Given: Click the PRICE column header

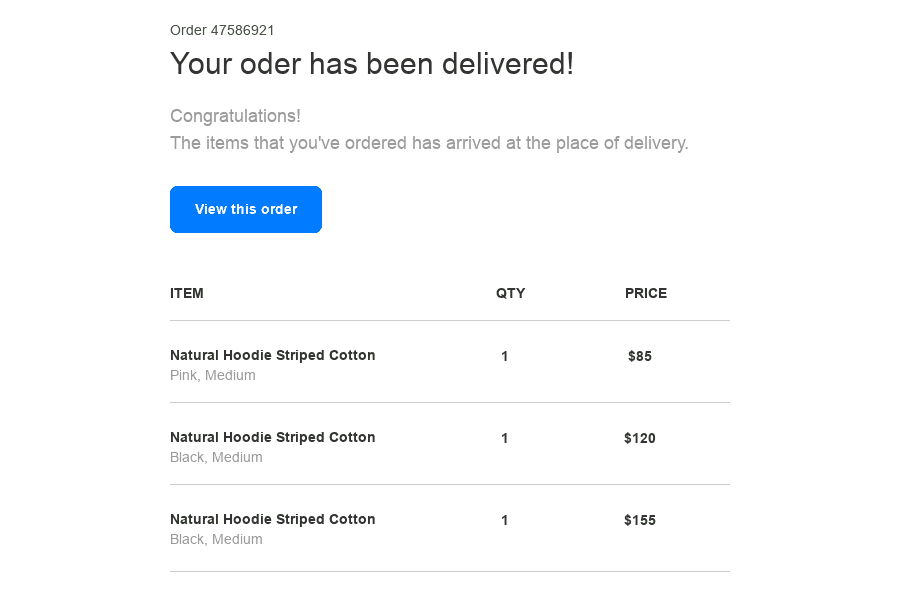Looking at the screenshot, I should coord(646,293).
